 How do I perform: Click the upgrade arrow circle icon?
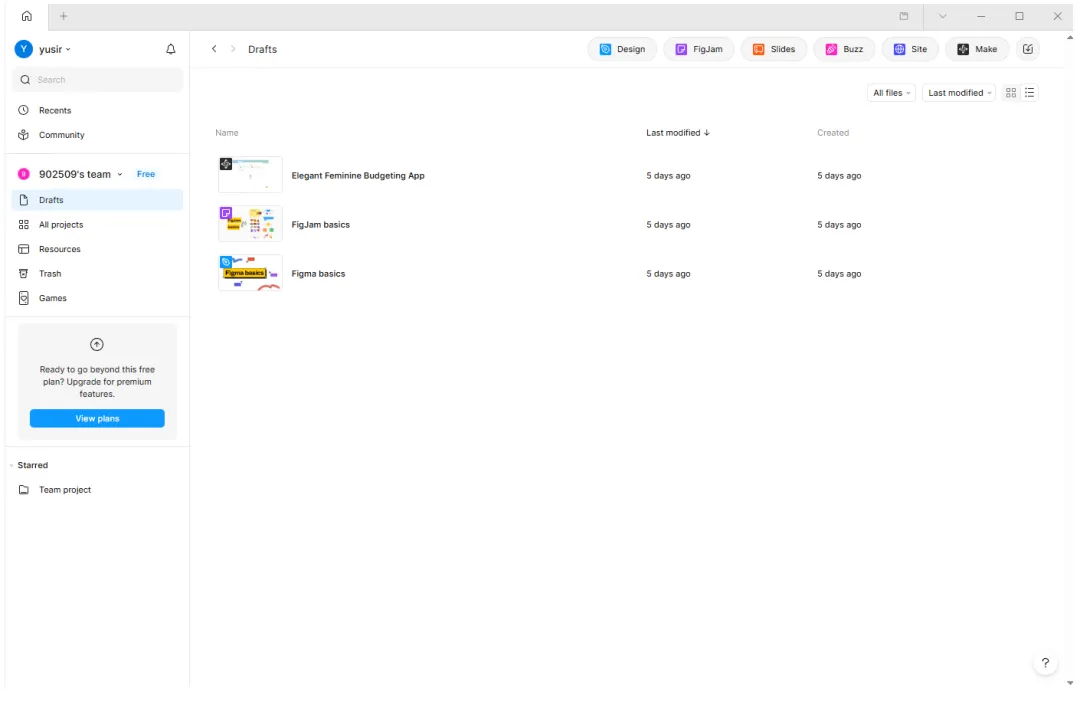coord(96,344)
